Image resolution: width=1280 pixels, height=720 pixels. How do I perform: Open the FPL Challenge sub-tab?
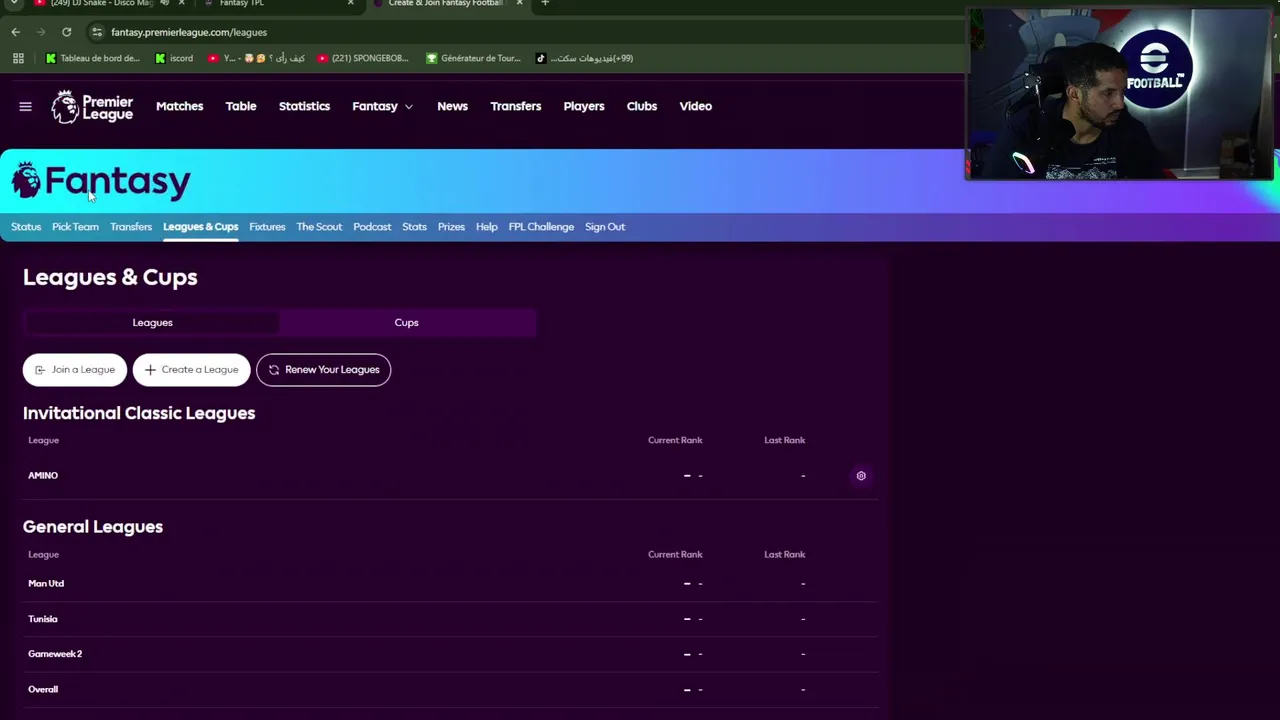coord(541,227)
